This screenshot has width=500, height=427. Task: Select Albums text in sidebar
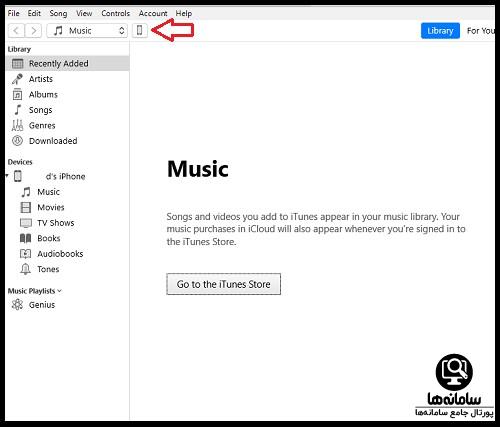tap(43, 95)
